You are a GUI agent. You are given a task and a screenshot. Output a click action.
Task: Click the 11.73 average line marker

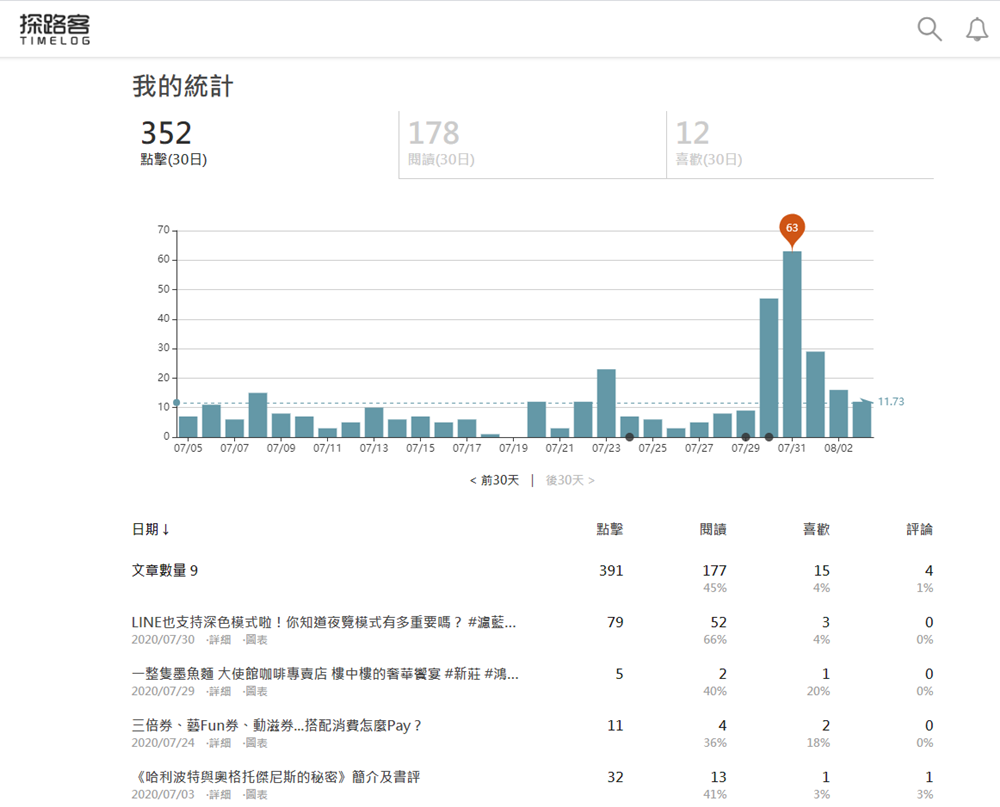pos(890,402)
